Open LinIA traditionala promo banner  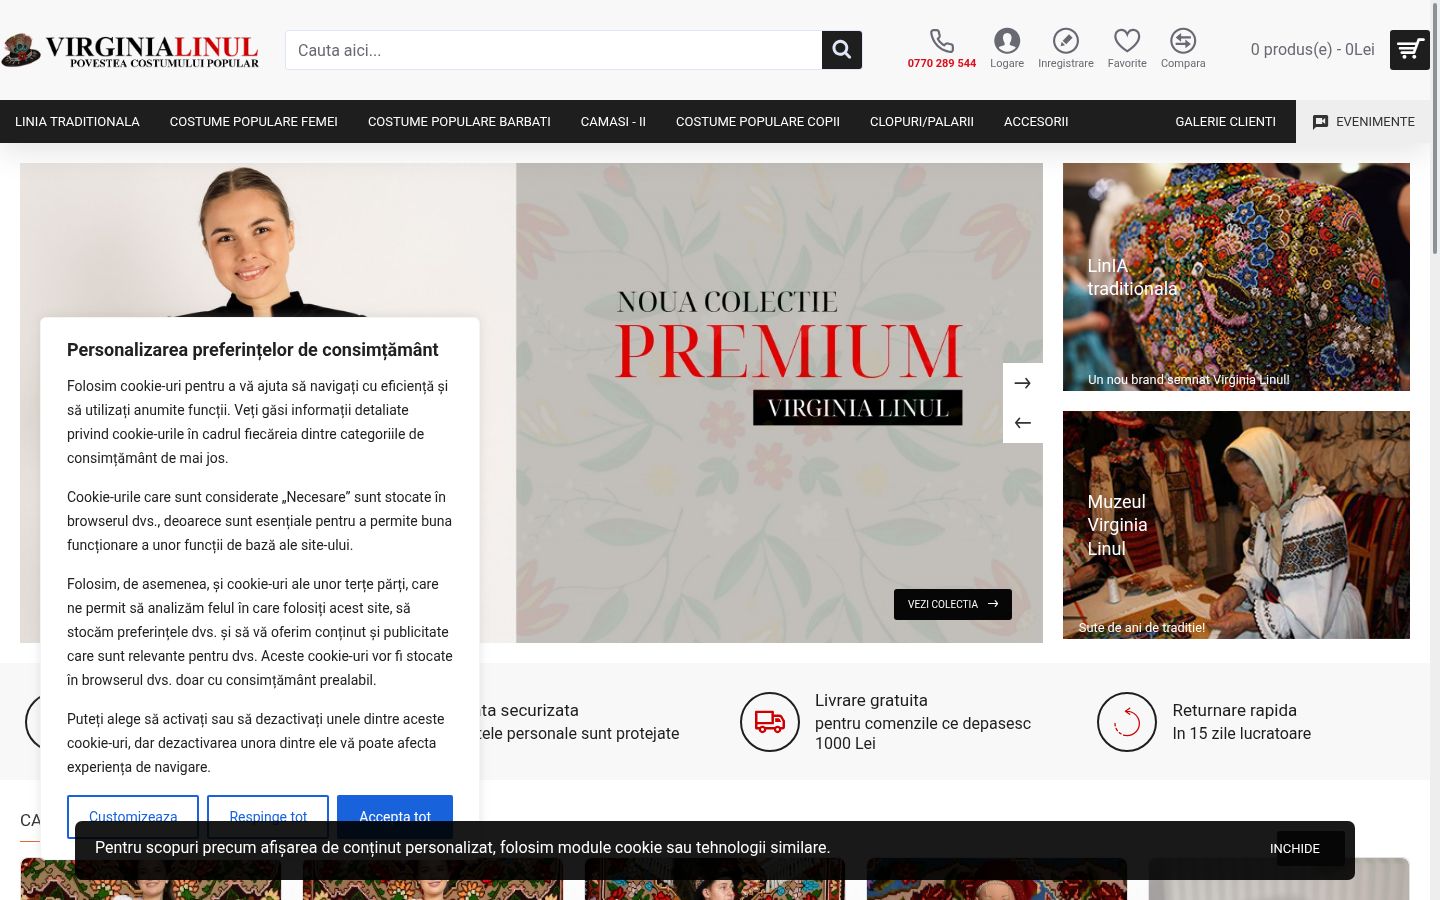click(1236, 277)
